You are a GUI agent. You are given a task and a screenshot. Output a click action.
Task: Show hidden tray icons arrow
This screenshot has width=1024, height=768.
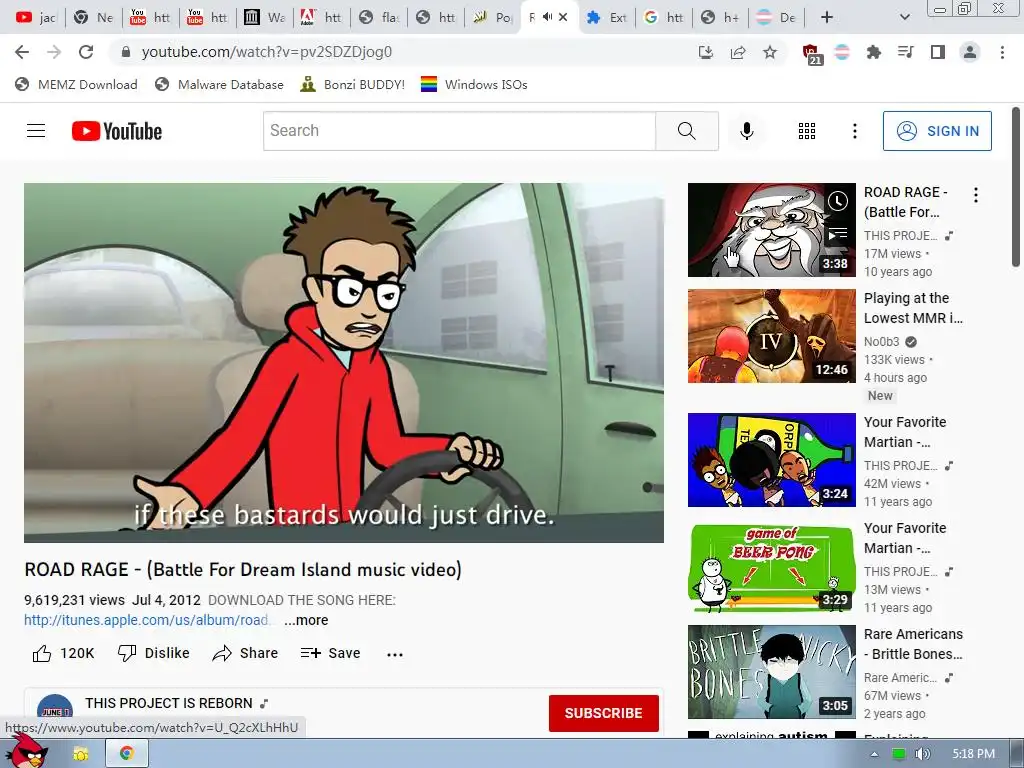coord(874,754)
